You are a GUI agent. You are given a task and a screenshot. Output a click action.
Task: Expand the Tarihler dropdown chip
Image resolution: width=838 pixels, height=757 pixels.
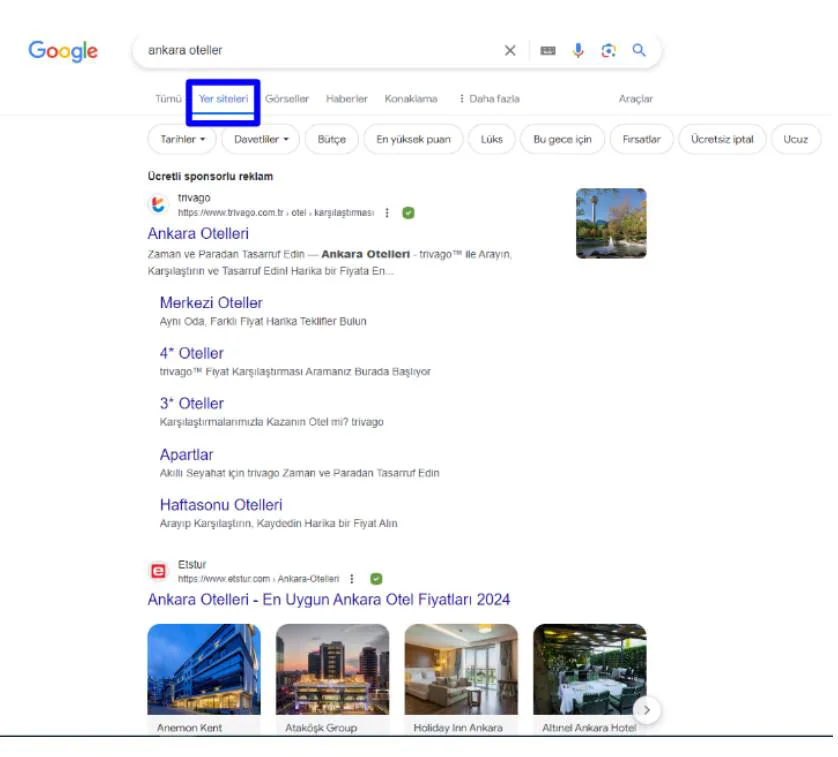pos(182,139)
